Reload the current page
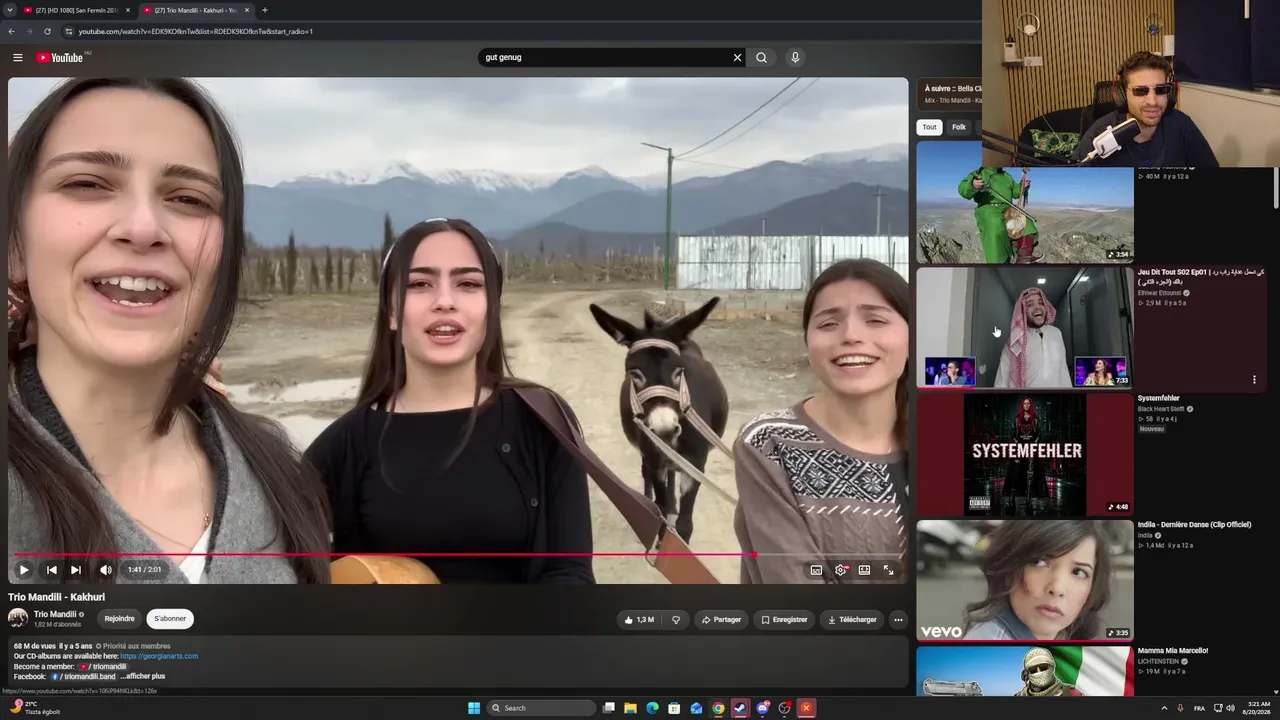The height and width of the screenshot is (720, 1280). click(47, 31)
